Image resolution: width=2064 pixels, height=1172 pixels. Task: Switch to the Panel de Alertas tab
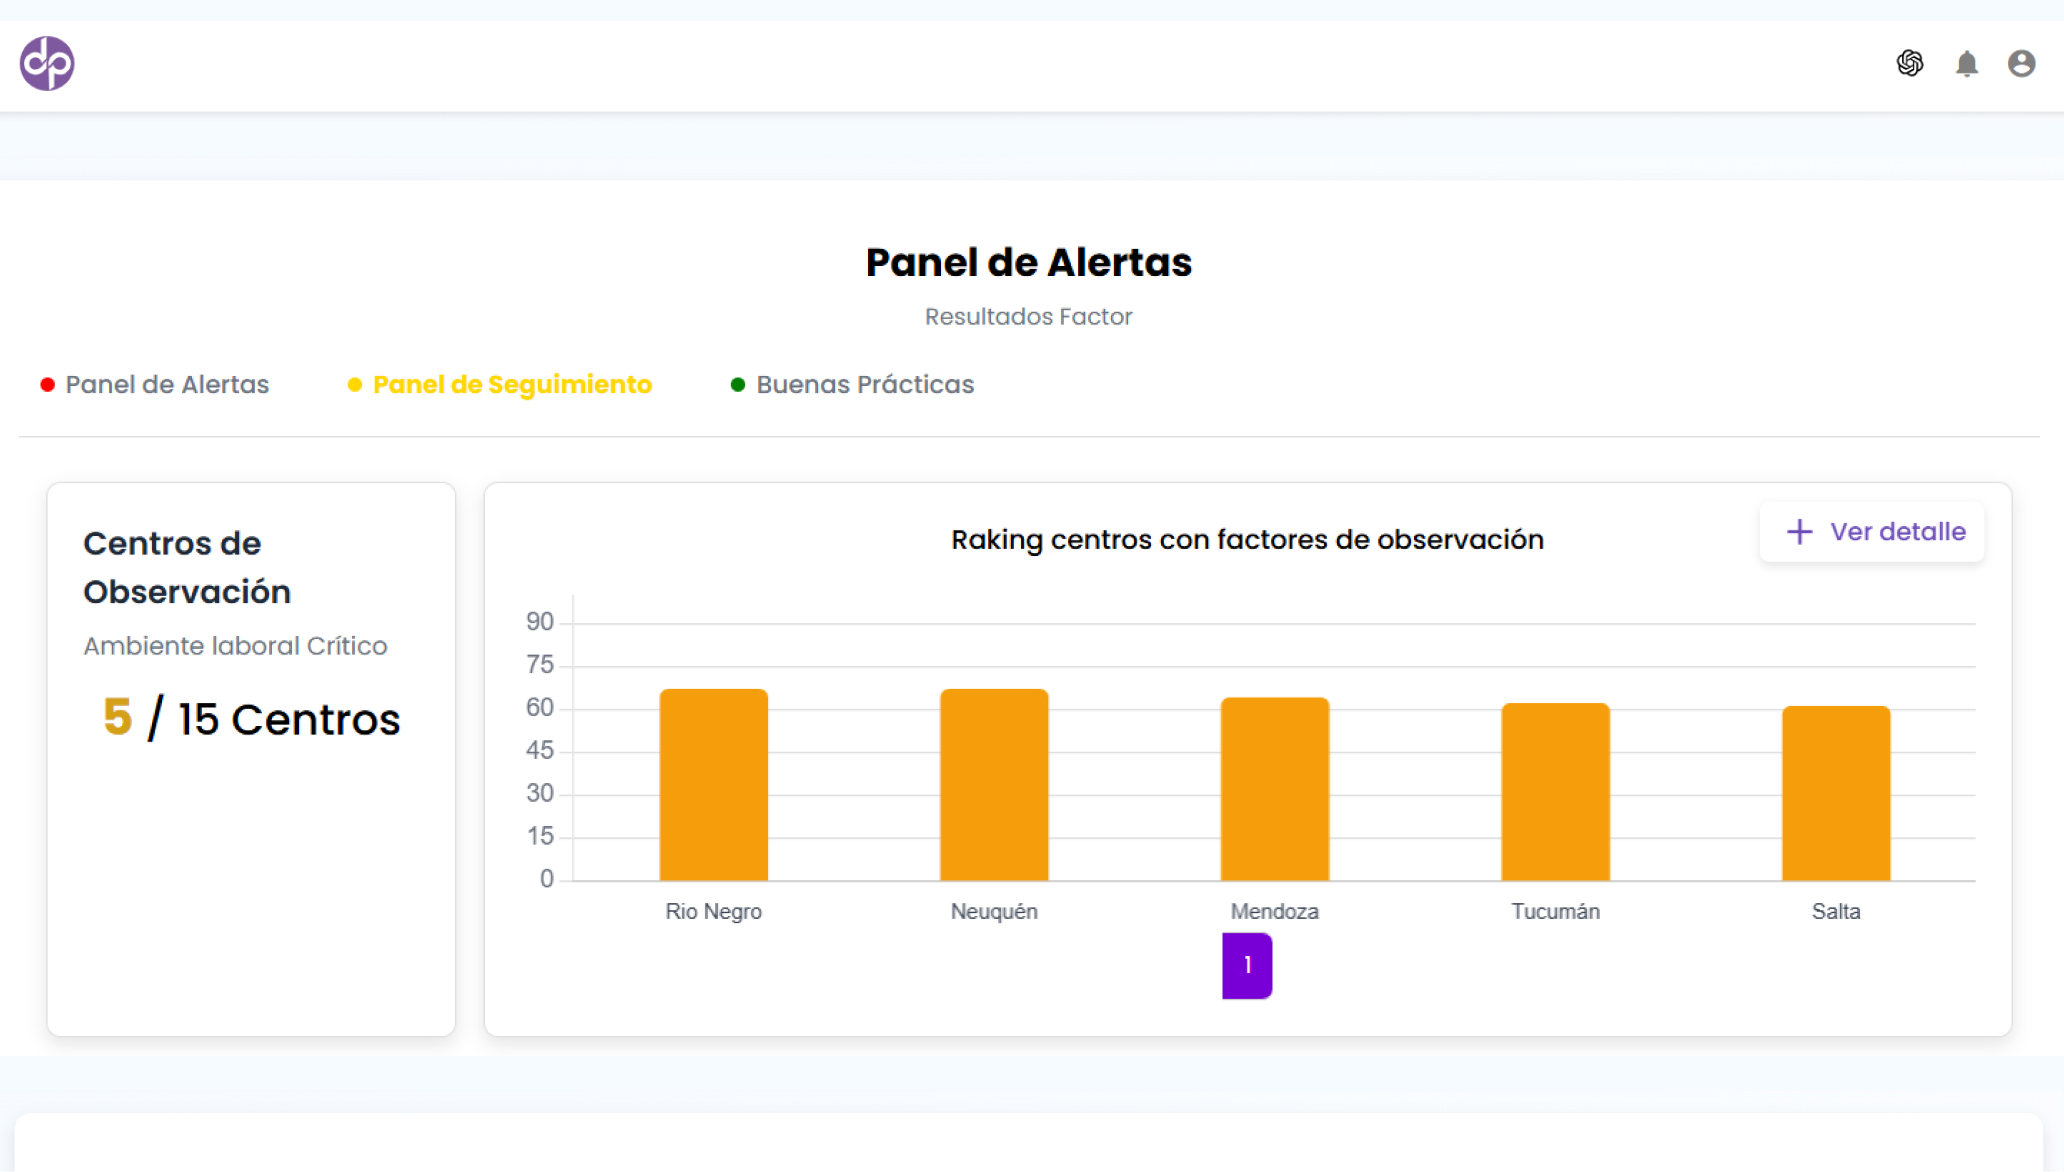[167, 385]
